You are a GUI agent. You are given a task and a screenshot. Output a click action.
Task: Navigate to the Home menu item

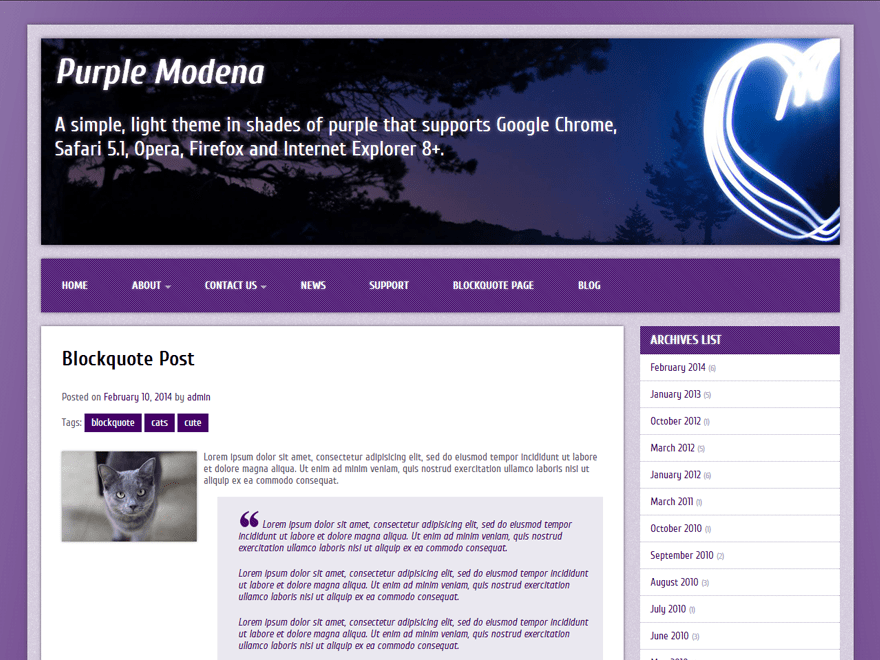(x=74, y=285)
